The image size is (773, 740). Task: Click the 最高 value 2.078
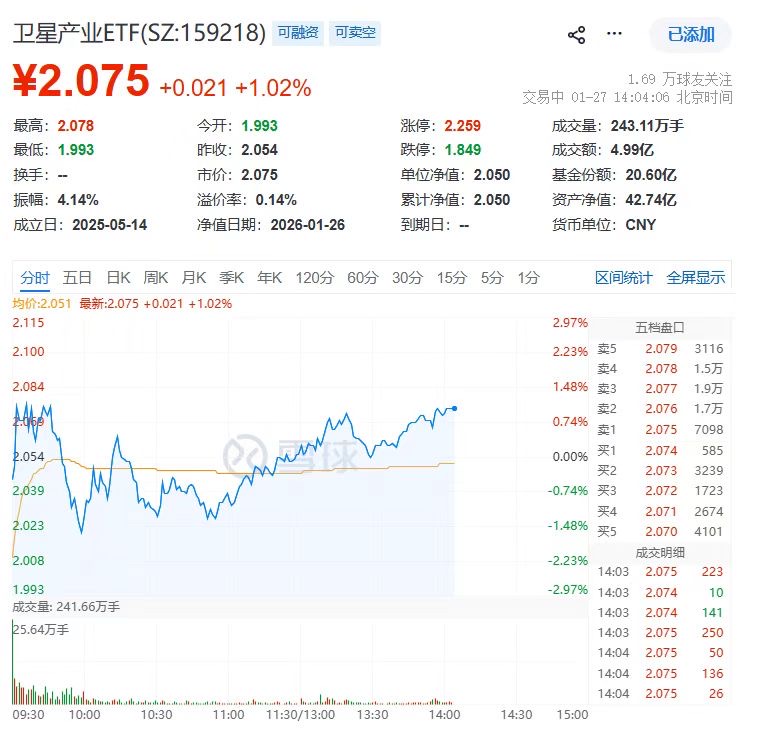75,126
